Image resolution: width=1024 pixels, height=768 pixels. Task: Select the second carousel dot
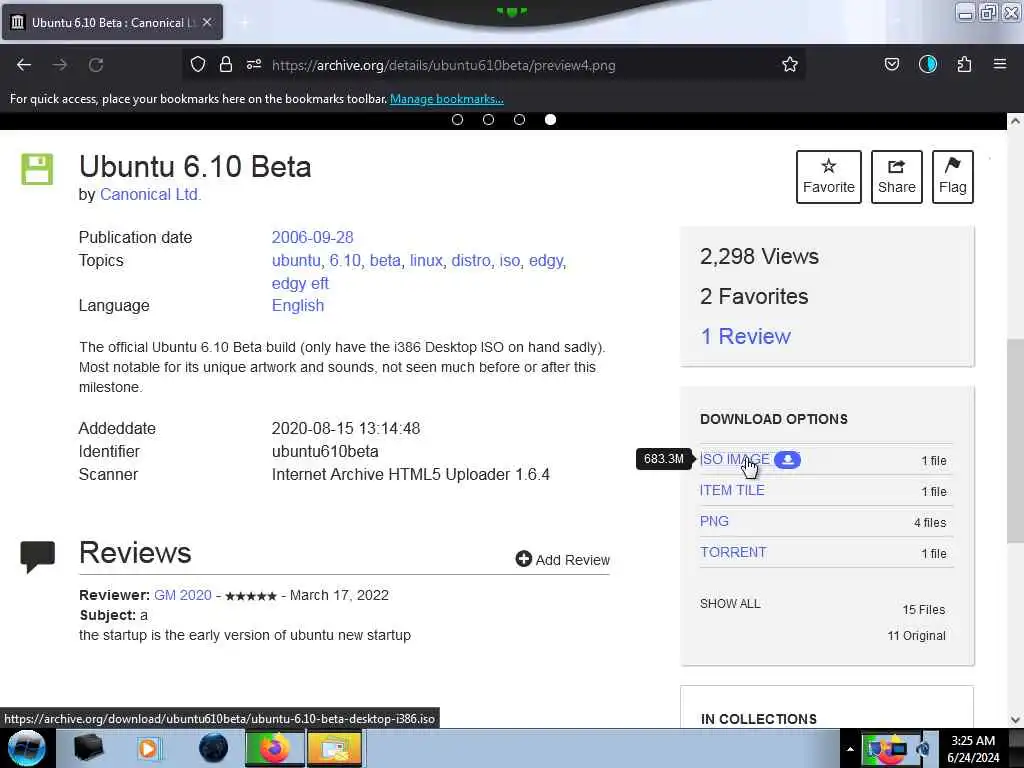coord(488,120)
